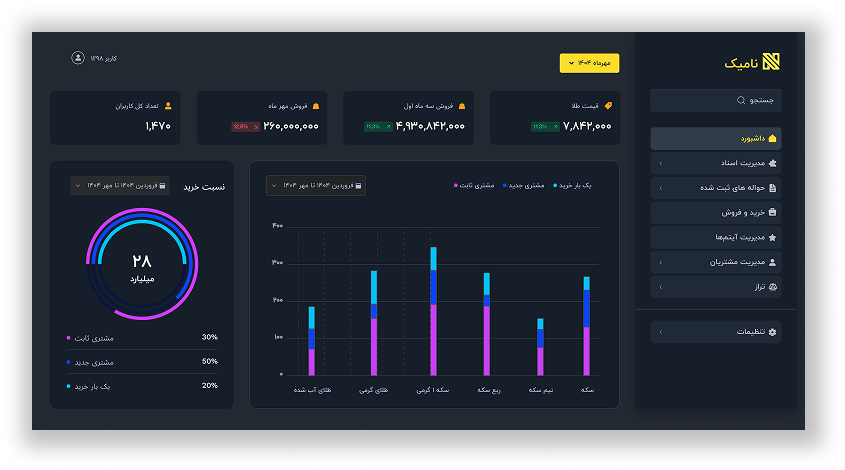Click the user profile avatar icon
The width and height of the screenshot is (845, 470).
78,58
